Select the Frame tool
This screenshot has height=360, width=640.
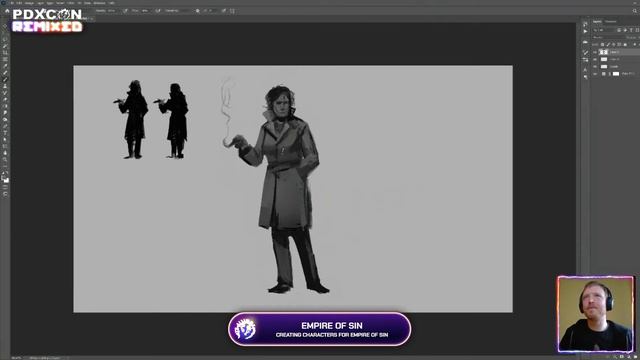5,59
